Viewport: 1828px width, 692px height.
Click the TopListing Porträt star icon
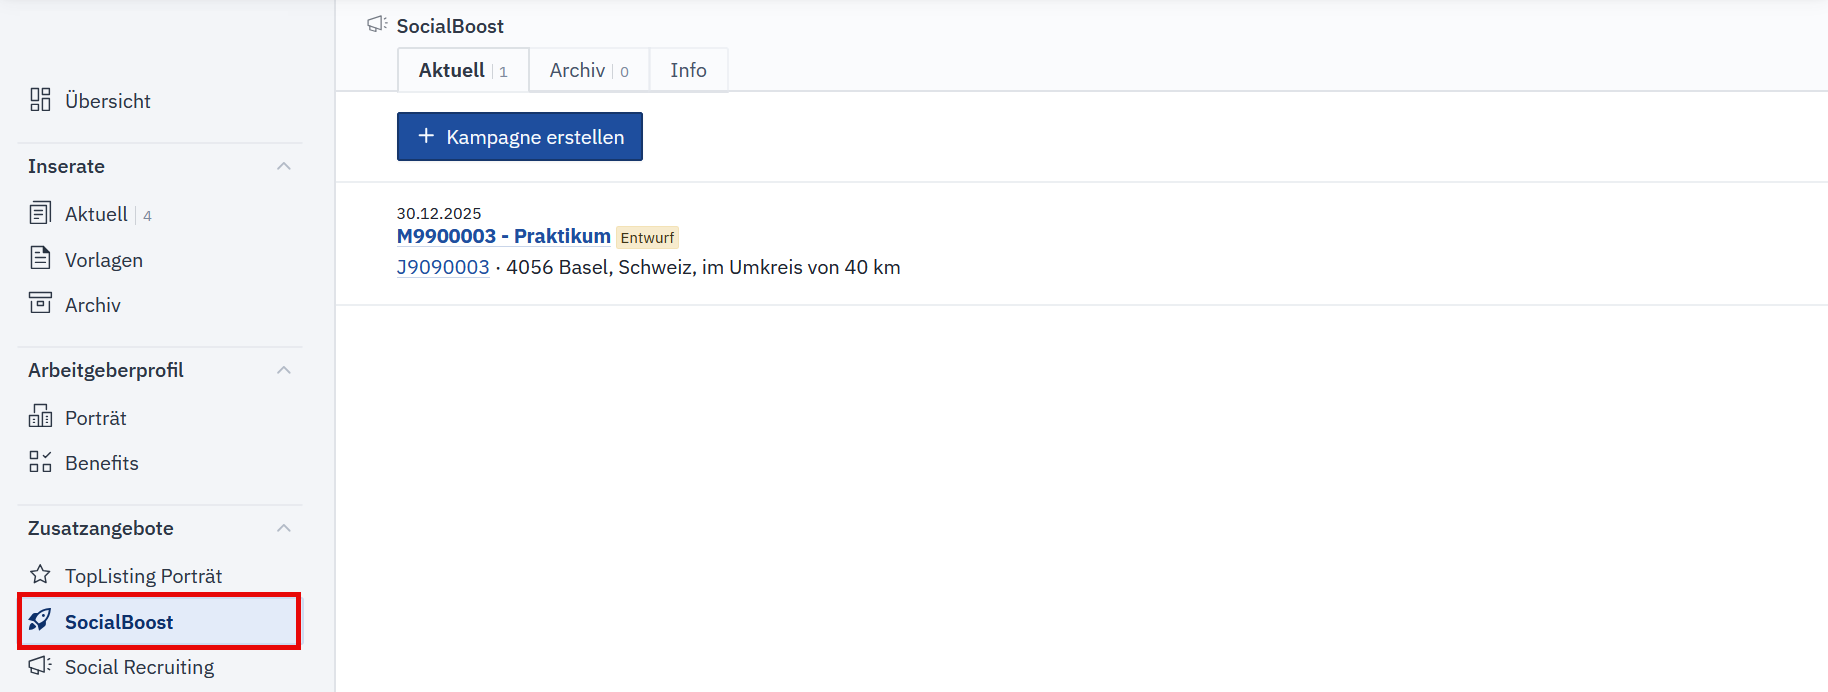40,574
